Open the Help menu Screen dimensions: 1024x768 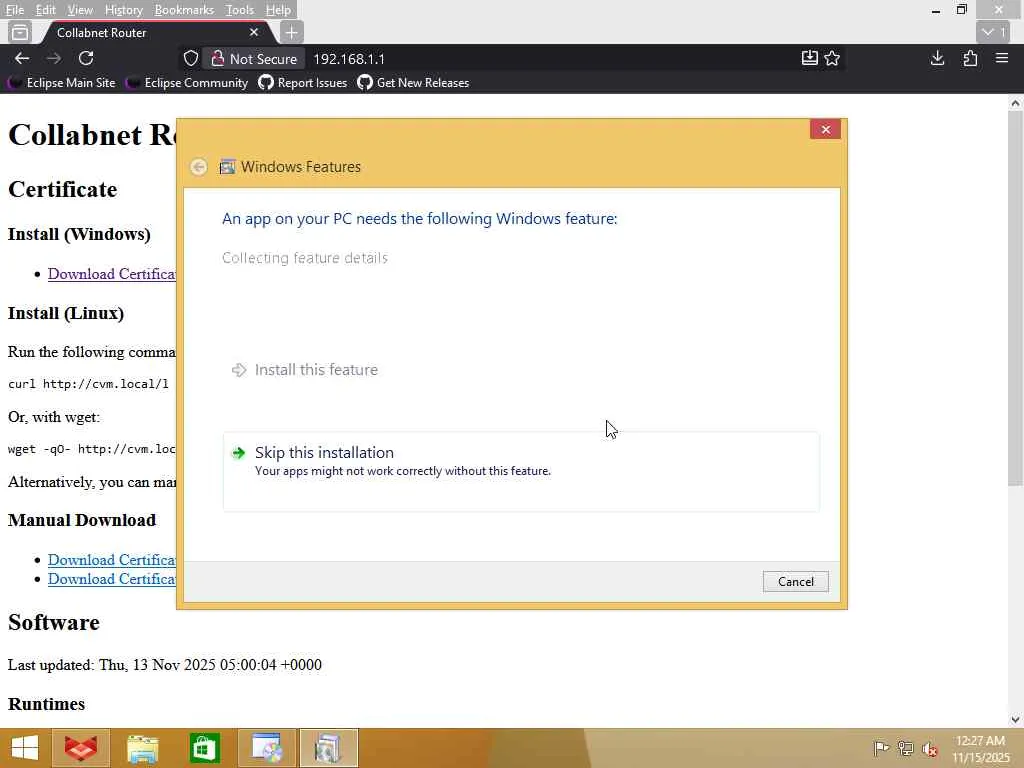point(278,10)
